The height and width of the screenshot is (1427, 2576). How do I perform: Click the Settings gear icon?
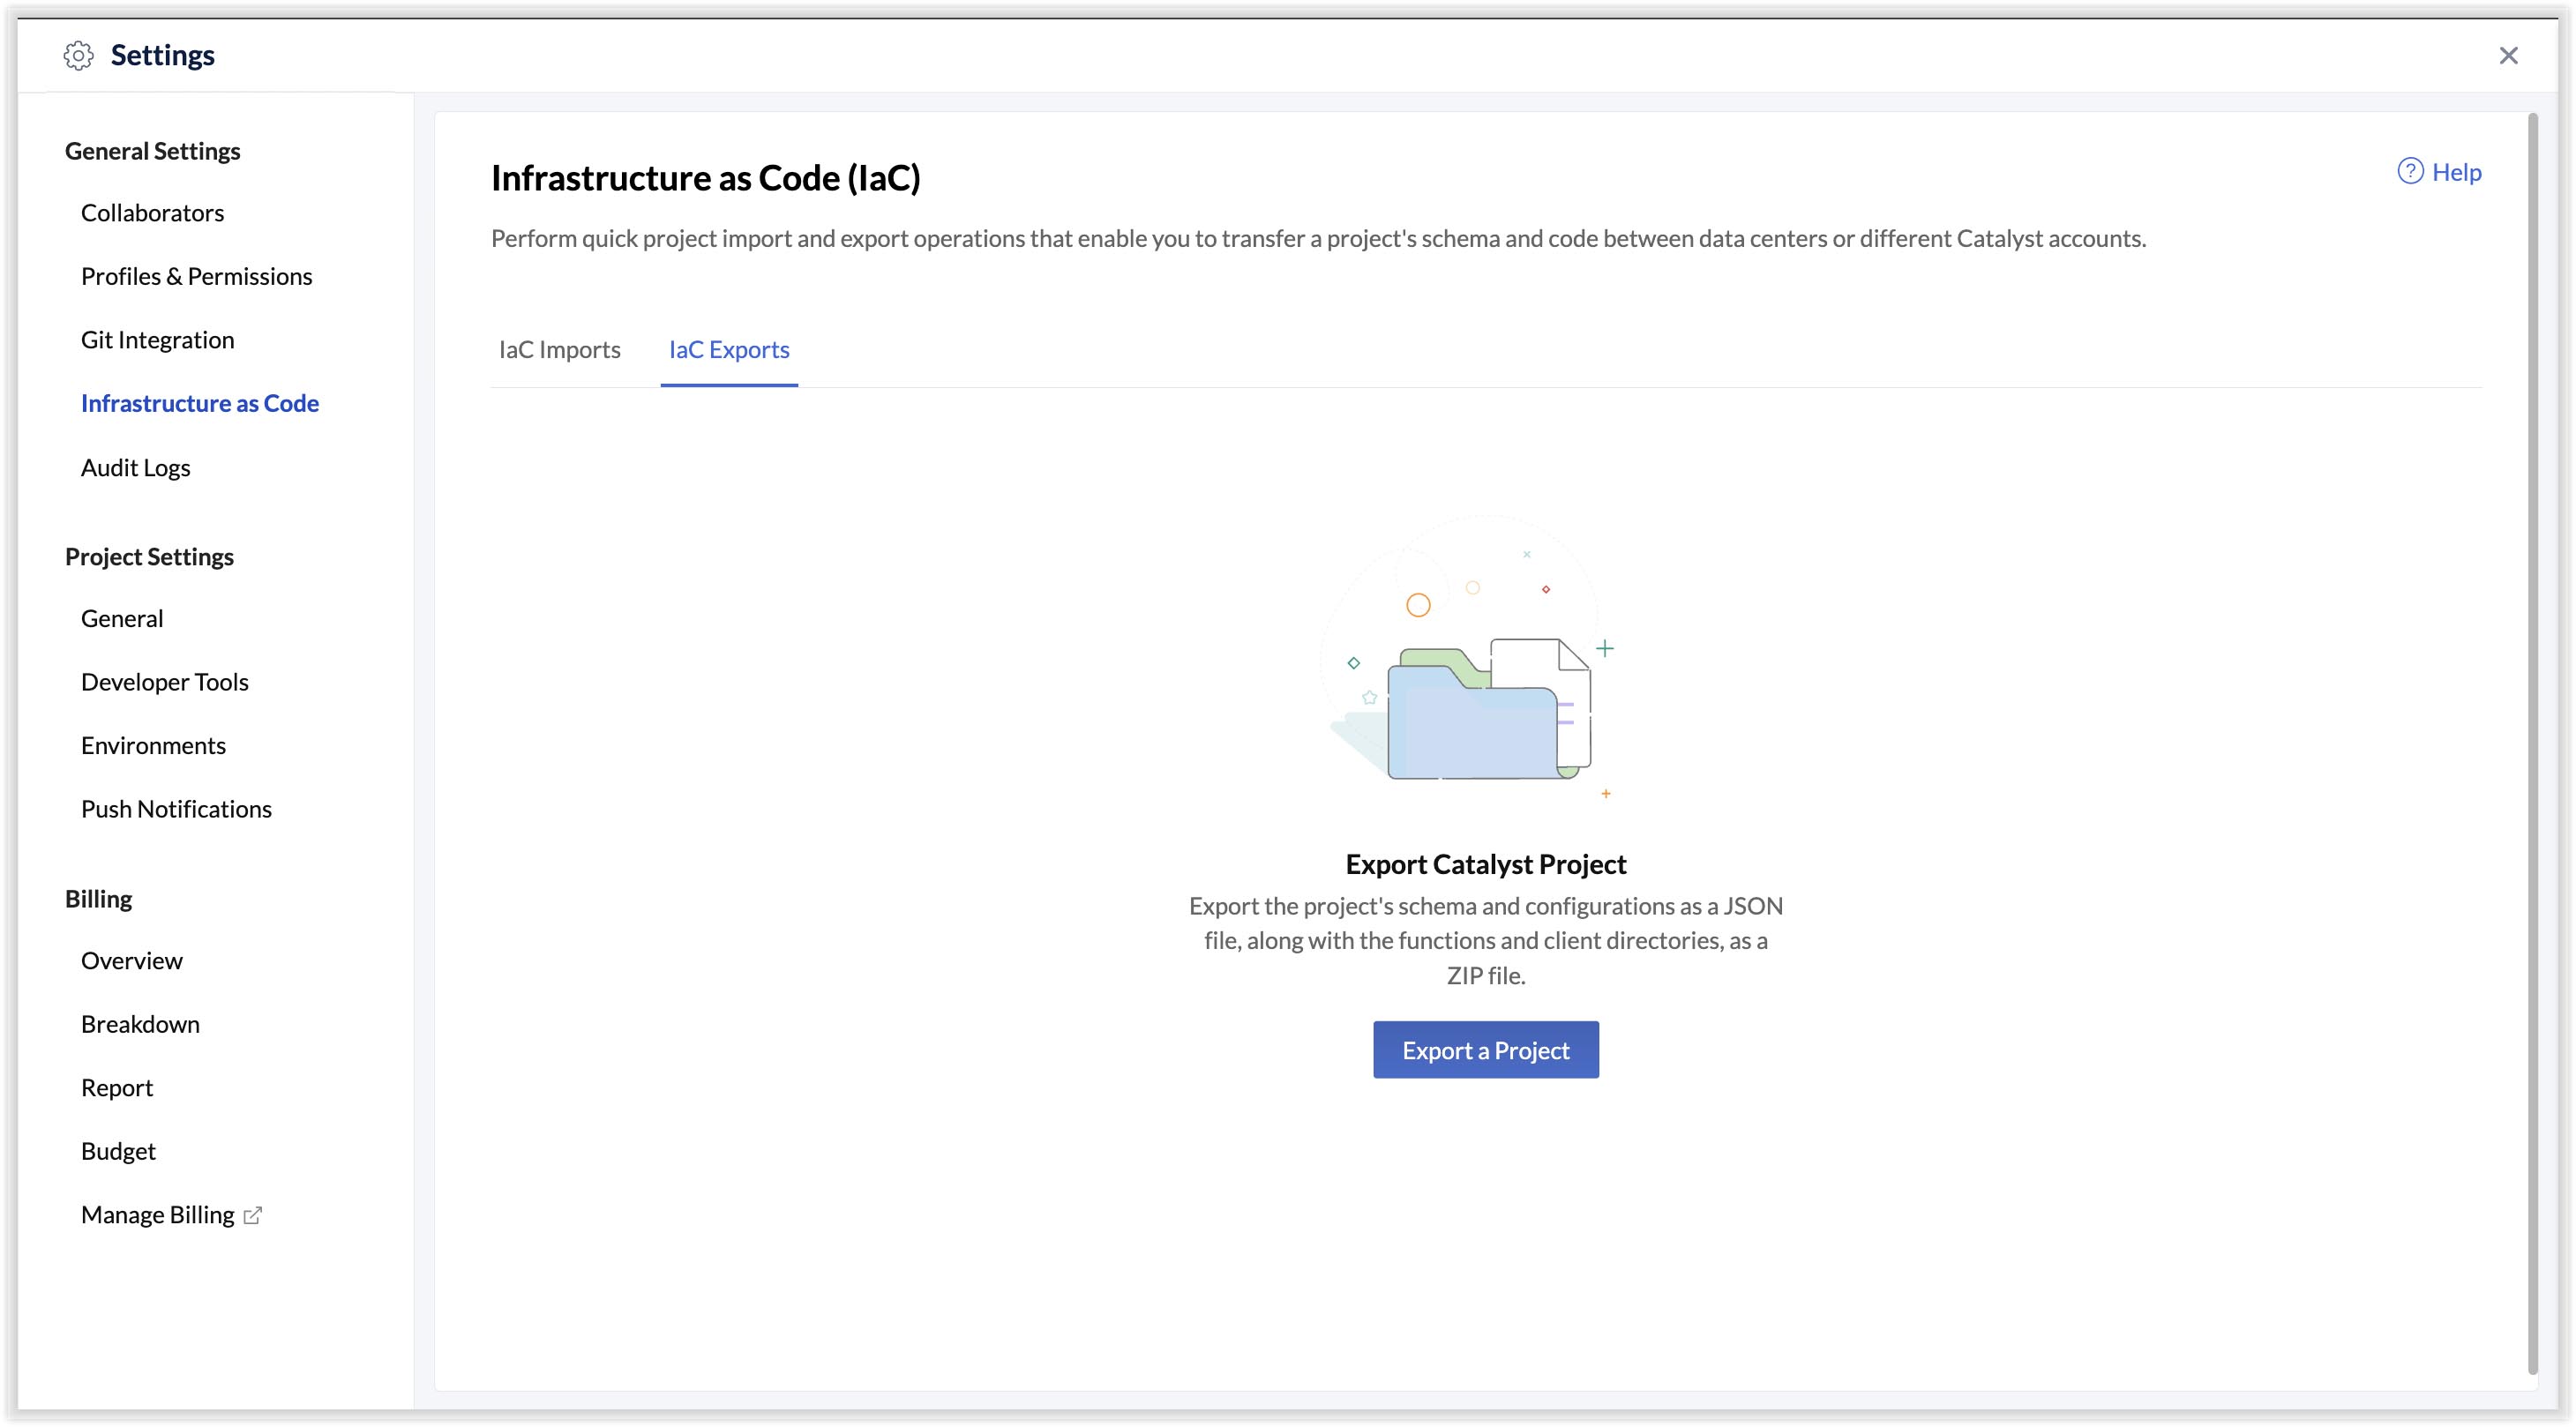point(79,55)
